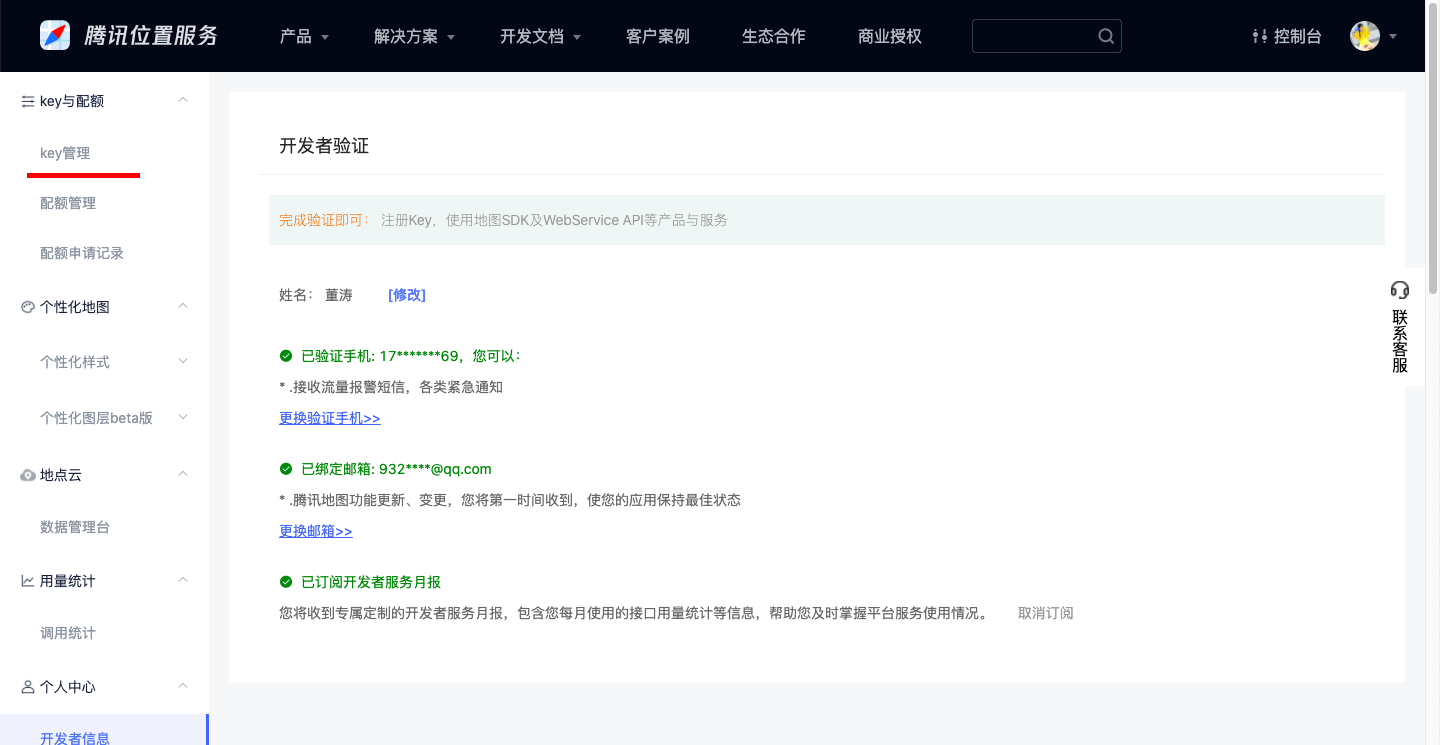Go to 配额管理 in the sidebar
The width and height of the screenshot is (1440, 745).
(x=68, y=203)
